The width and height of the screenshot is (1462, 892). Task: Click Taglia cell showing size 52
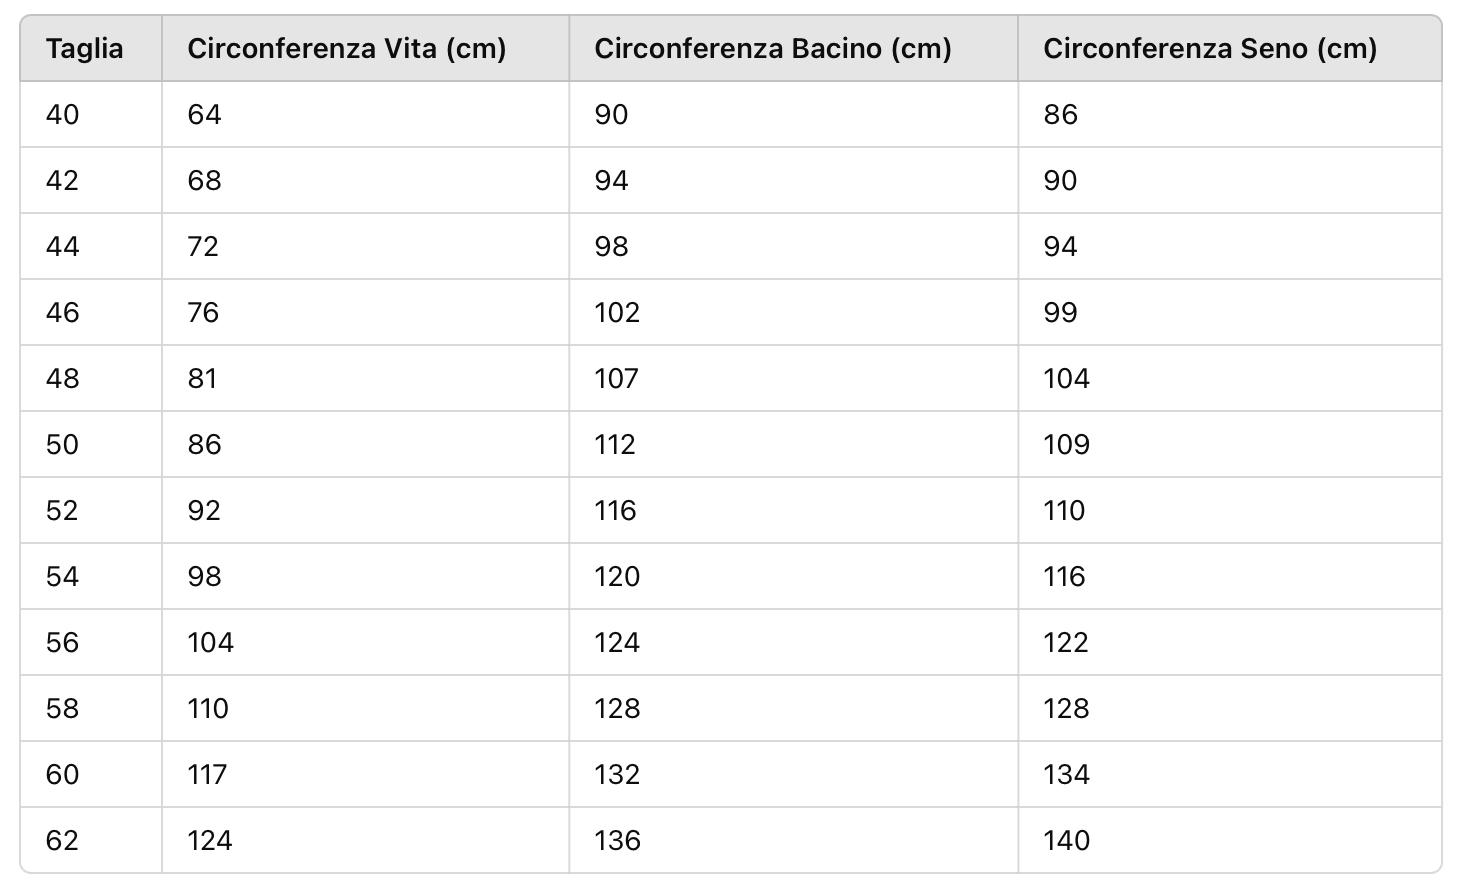click(62, 510)
